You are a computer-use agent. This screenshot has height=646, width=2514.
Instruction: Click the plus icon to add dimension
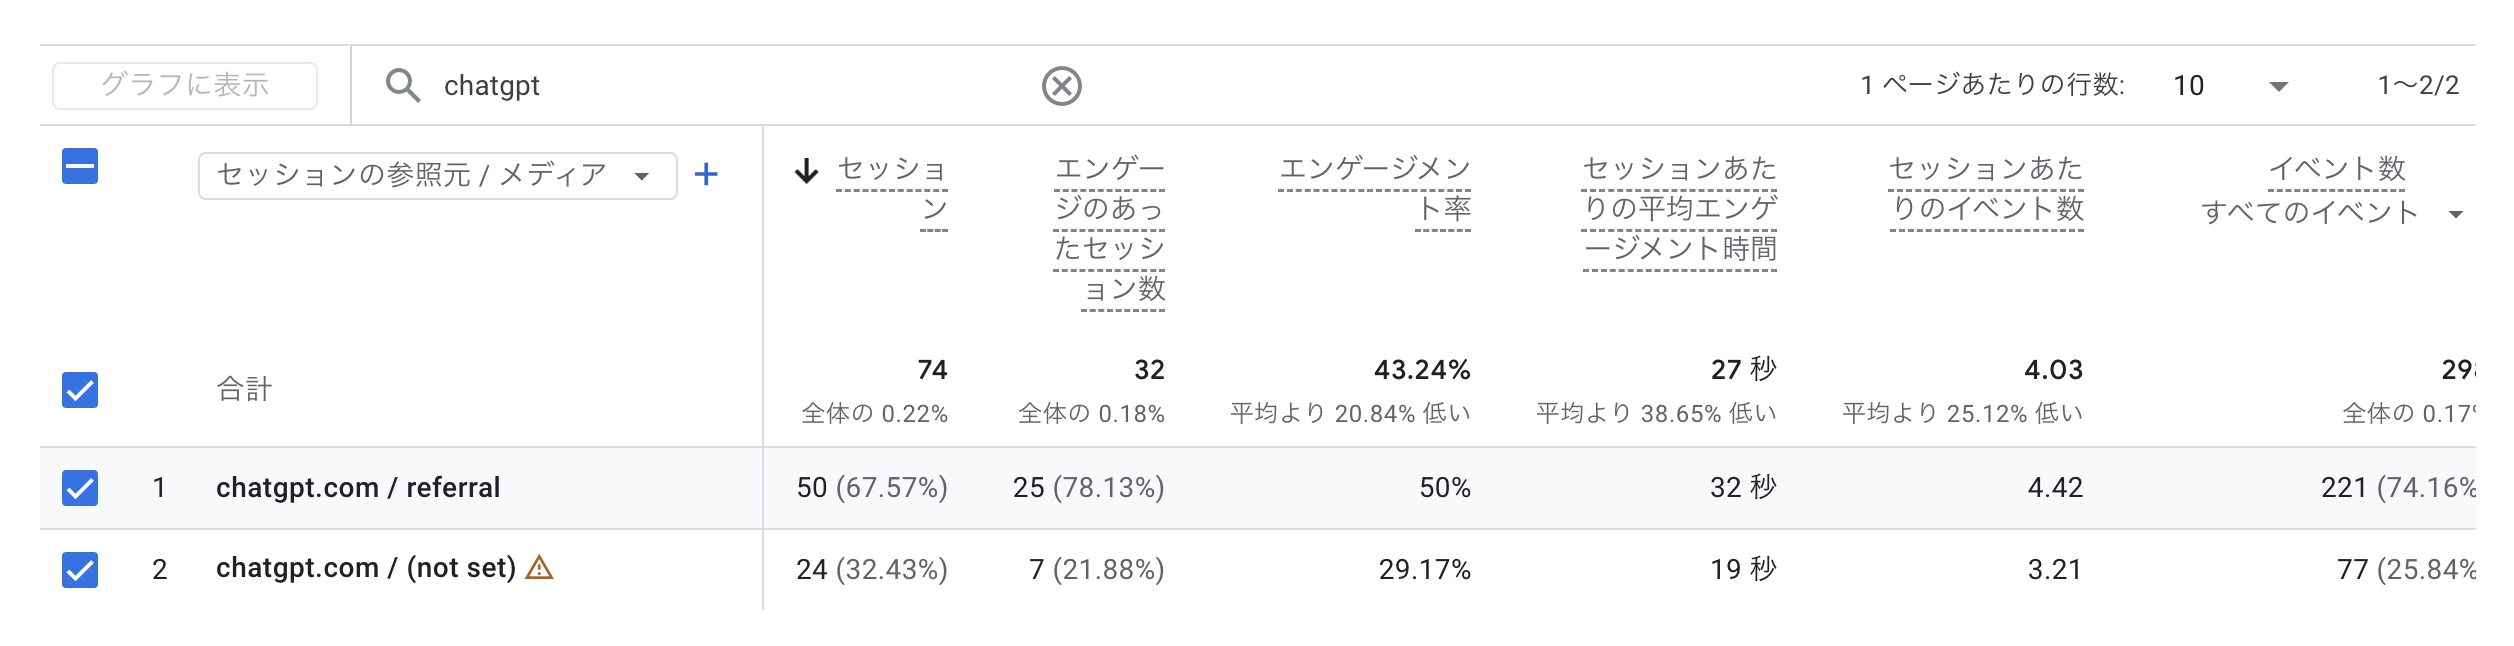(706, 175)
